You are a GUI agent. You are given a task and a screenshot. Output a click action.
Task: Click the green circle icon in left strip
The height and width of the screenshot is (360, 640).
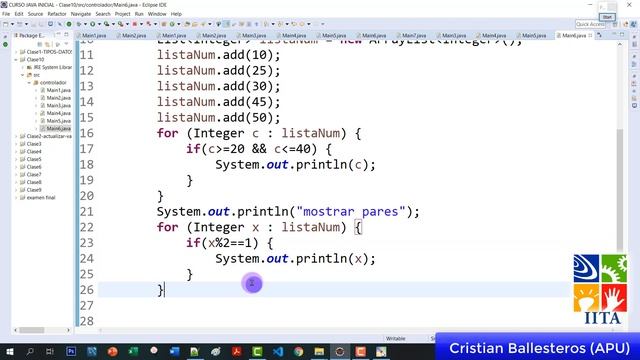click(5, 44)
